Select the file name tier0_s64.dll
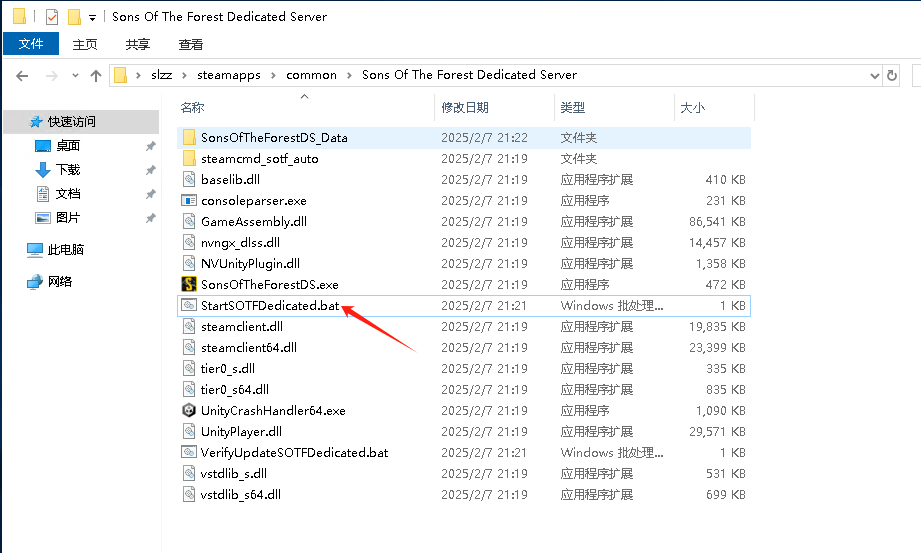Image resolution: width=921 pixels, height=553 pixels. [235, 390]
